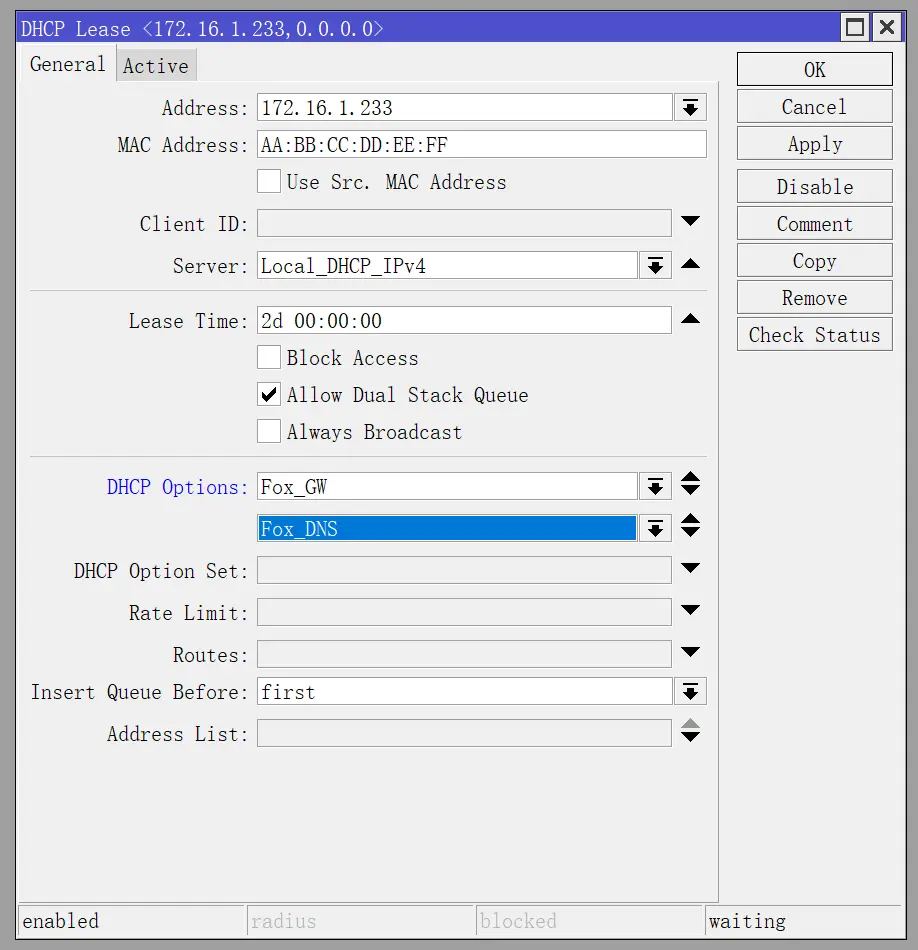Expand the Routes field
Viewport: 918px width, 950px height.
(690, 652)
